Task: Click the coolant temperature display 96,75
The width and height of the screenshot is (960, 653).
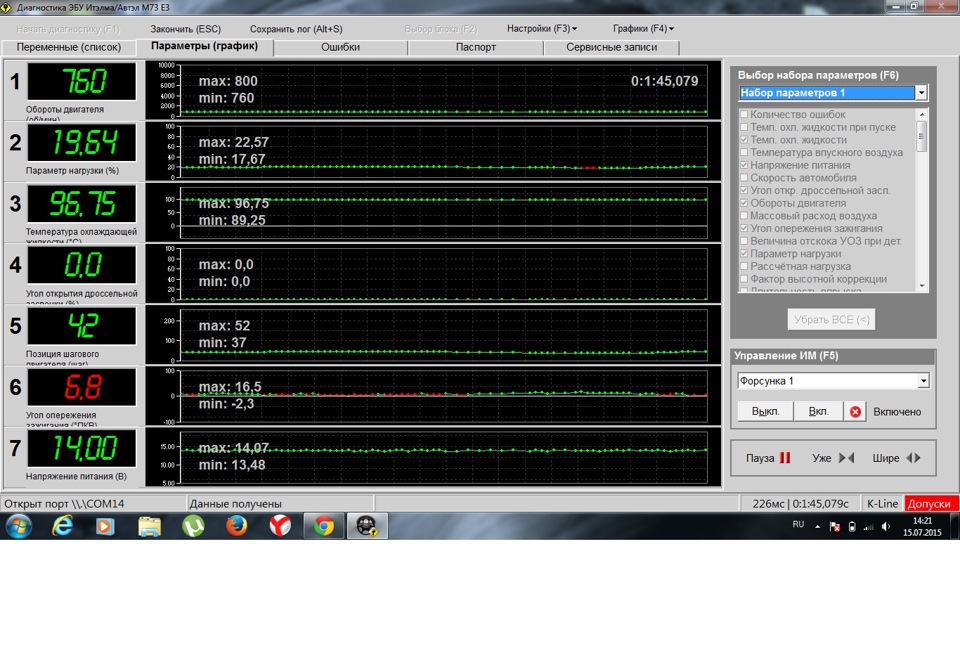Action: pos(82,204)
